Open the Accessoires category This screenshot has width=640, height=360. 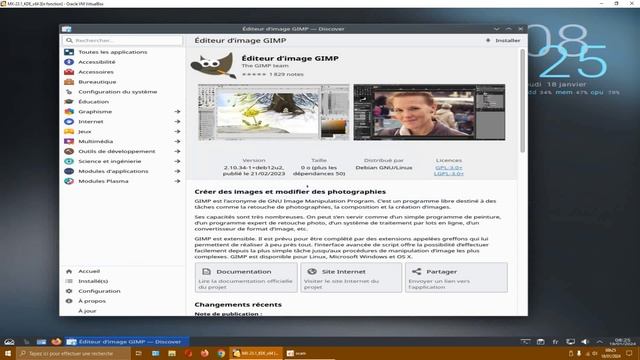(x=122, y=72)
